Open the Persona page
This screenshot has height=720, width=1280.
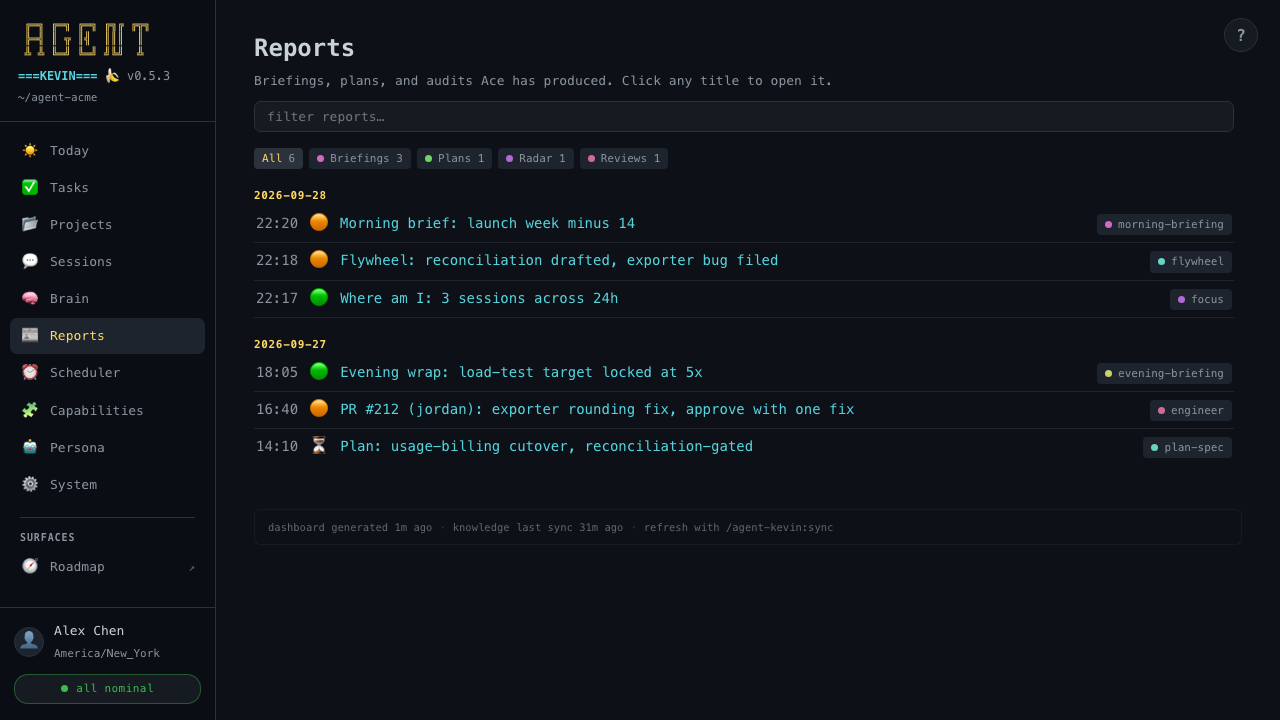(107, 447)
